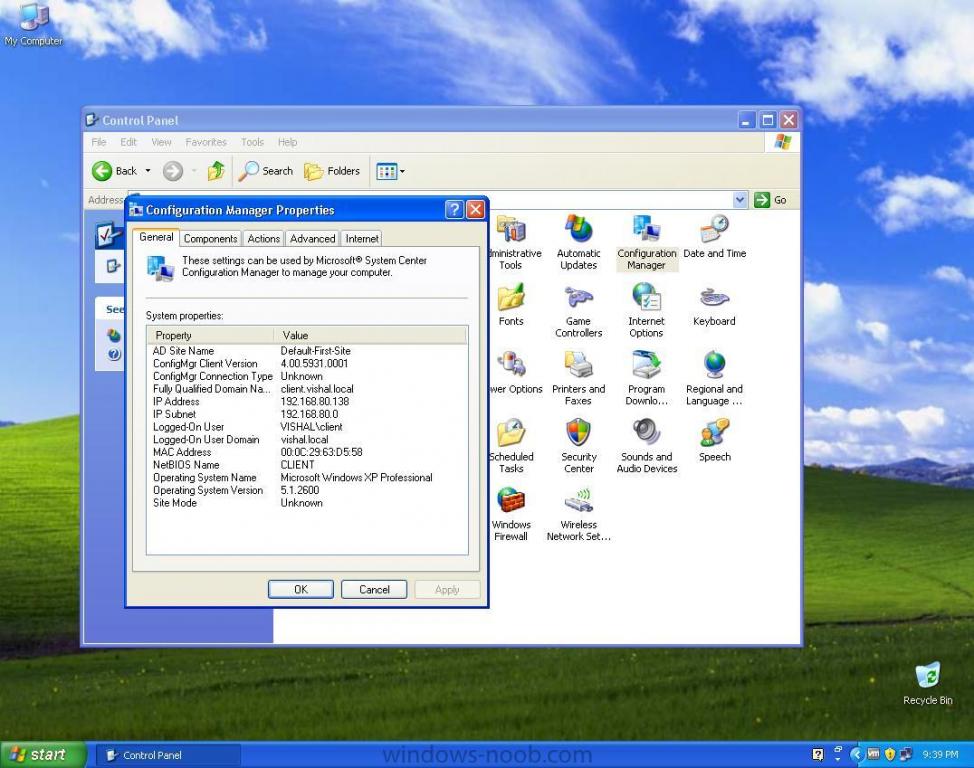
Task: Click the Back navigation button
Action: coord(114,171)
